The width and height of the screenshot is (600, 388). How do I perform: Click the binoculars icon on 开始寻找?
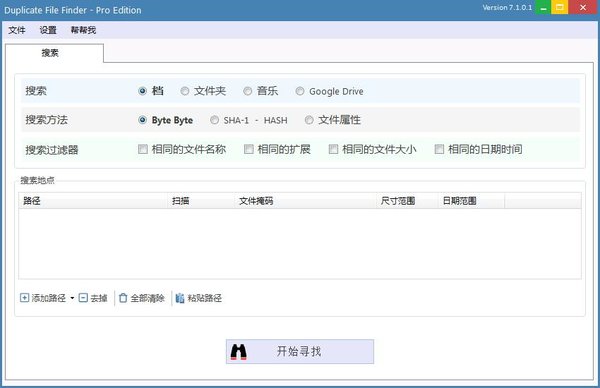(238, 352)
